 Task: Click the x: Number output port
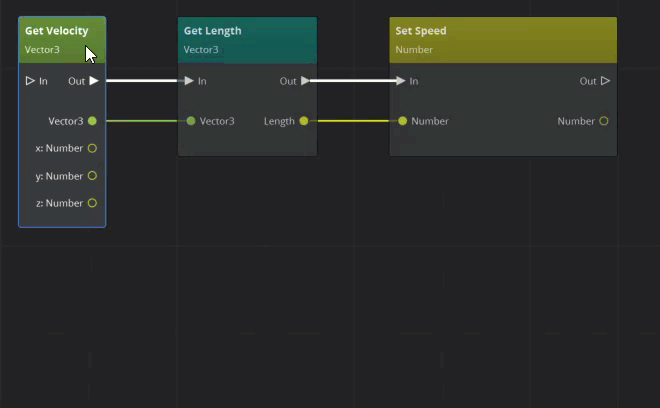[x=92, y=148]
